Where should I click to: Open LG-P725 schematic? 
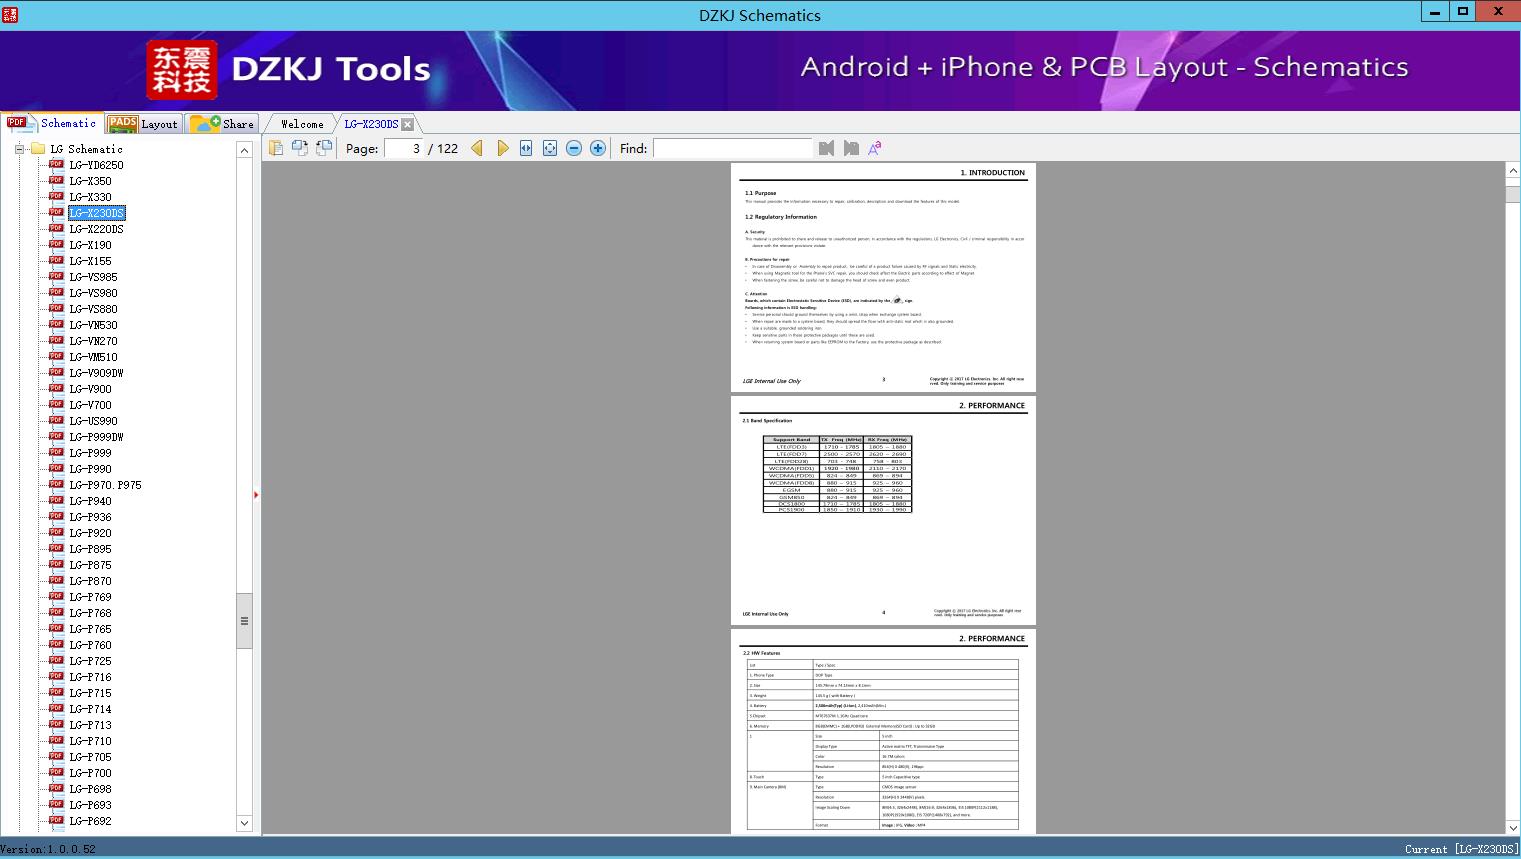[x=90, y=661]
